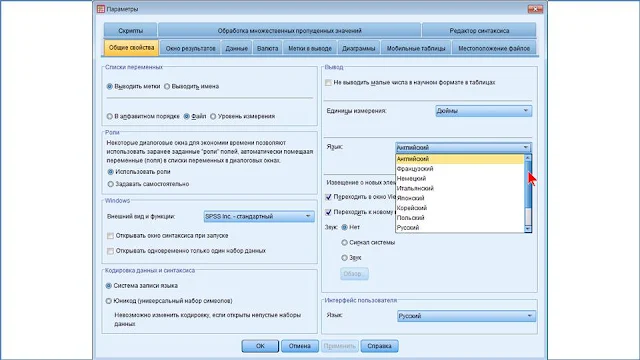Select Уровень измерения radio button

(213, 116)
